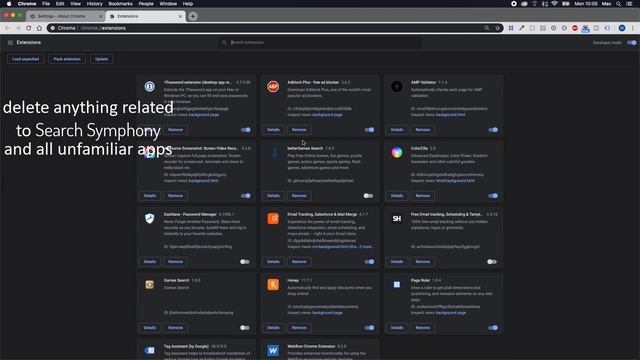Click the Dashlane shield icon
Viewport: 640px width, 360px height.
149,218
